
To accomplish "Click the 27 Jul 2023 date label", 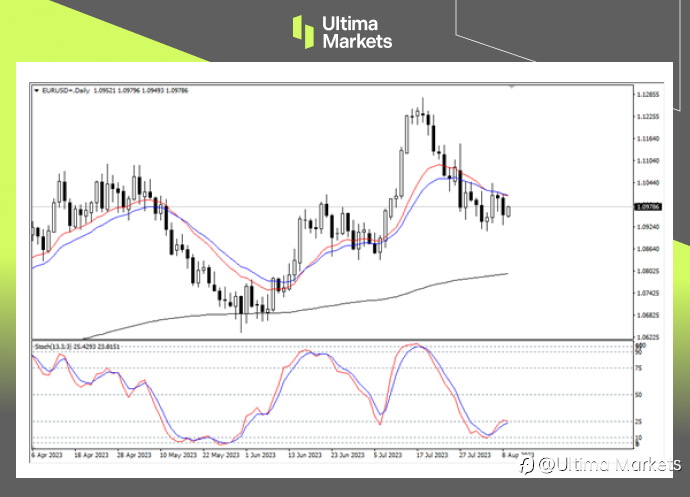I will 475,455.
